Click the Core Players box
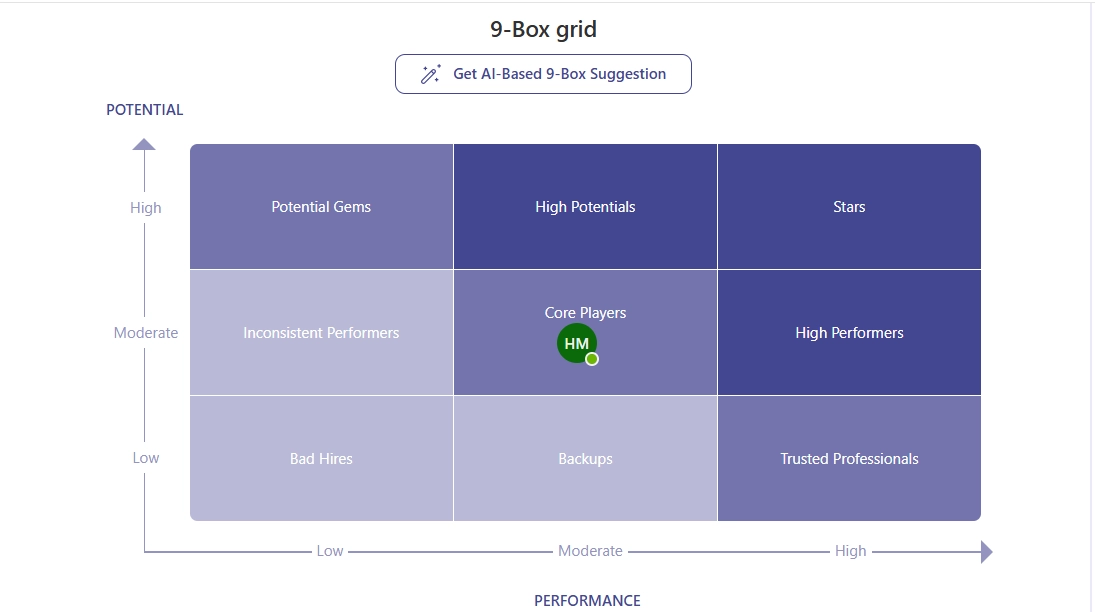Viewport: 1095px width, 612px height. 585,313
